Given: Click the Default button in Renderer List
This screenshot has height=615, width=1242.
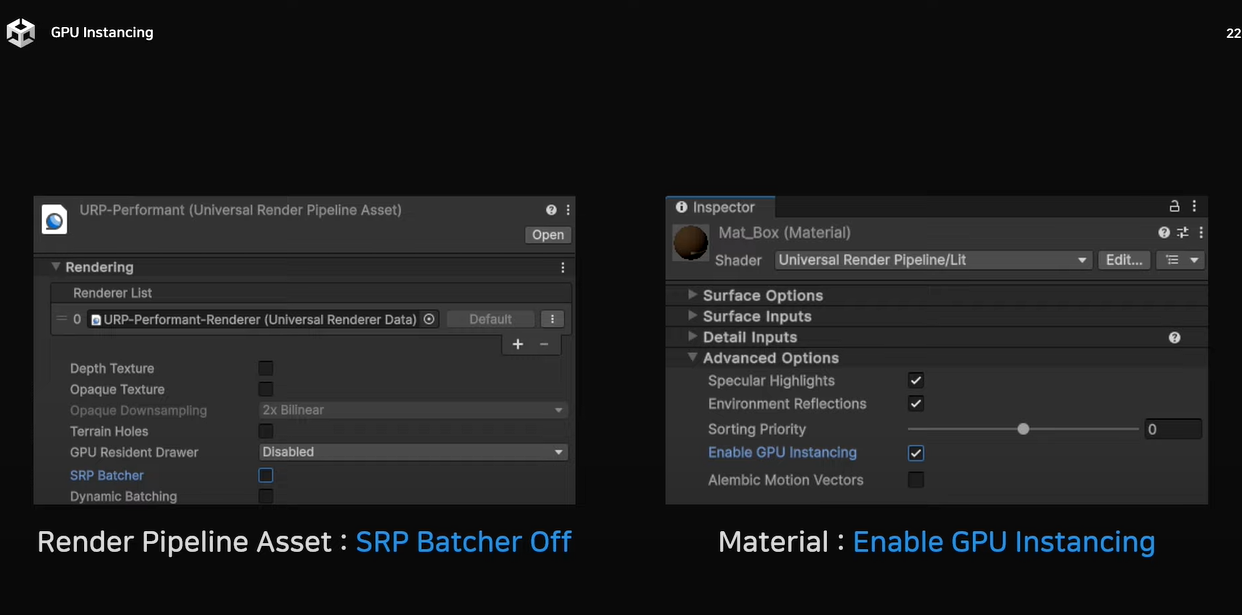Looking at the screenshot, I should 490,319.
